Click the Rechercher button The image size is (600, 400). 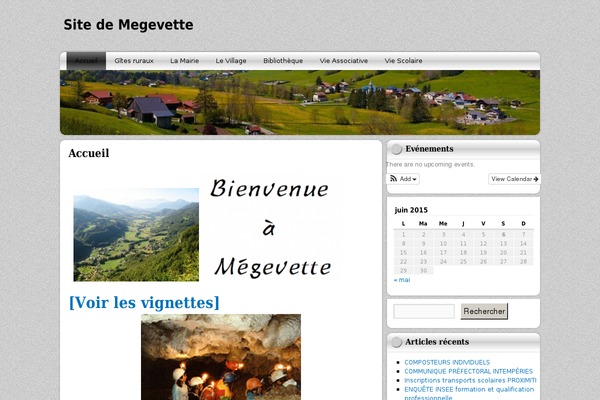(x=484, y=311)
